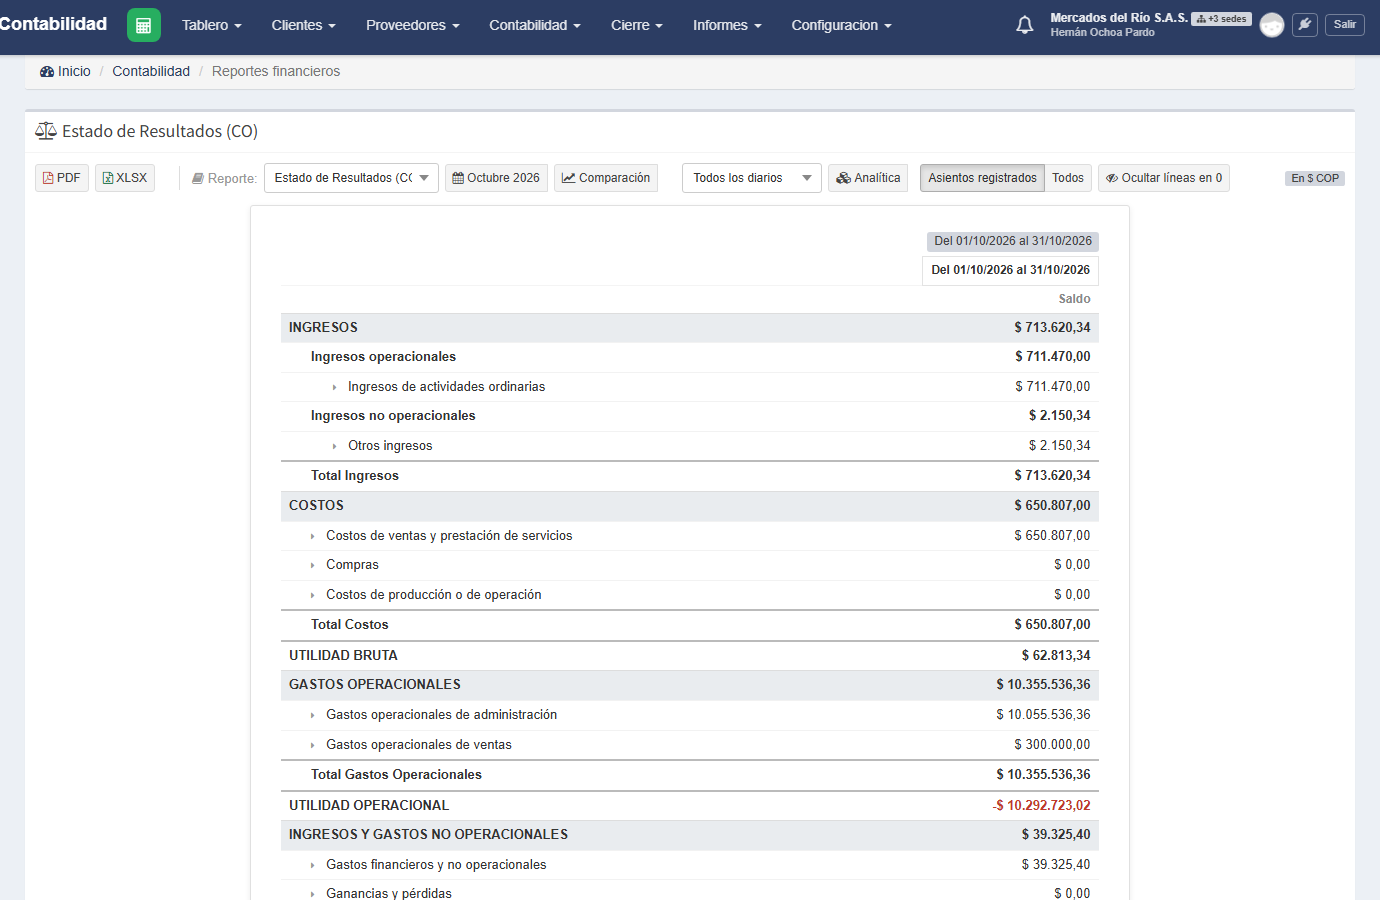The width and height of the screenshot is (1380, 900).
Task: Switch to Todos entries toggle
Action: tap(1068, 178)
